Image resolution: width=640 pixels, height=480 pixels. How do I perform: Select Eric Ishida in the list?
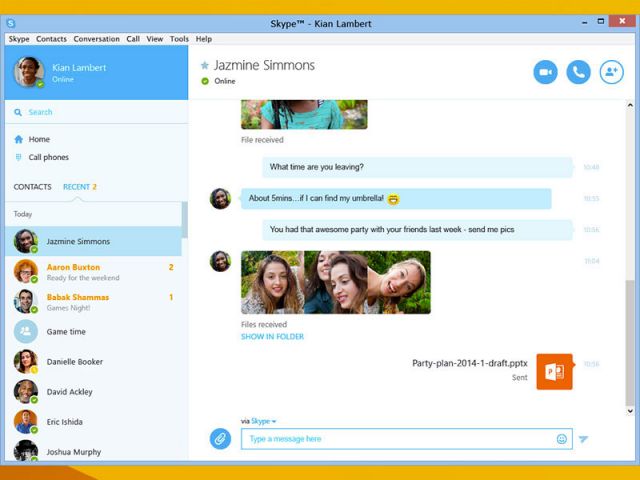pyautogui.click(x=93, y=422)
